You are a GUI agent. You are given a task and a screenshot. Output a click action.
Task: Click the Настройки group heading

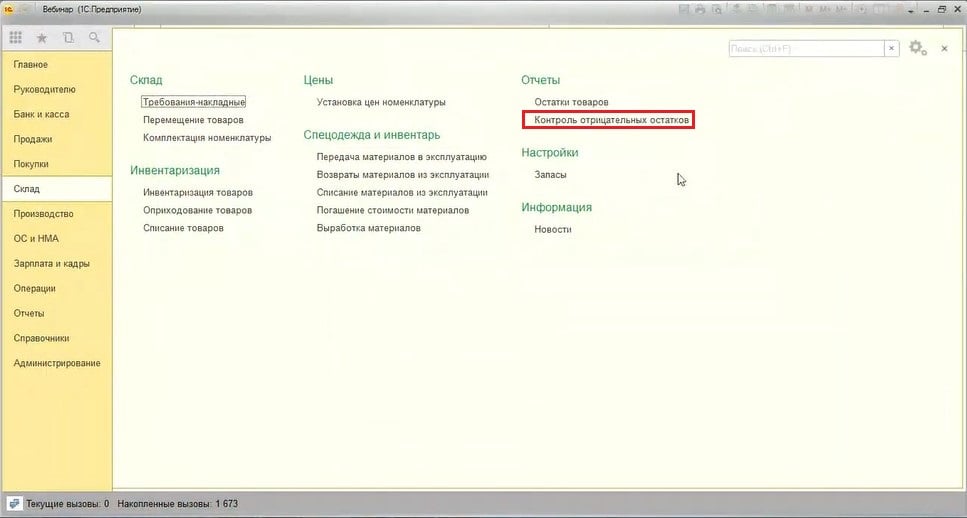coord(549,152)
